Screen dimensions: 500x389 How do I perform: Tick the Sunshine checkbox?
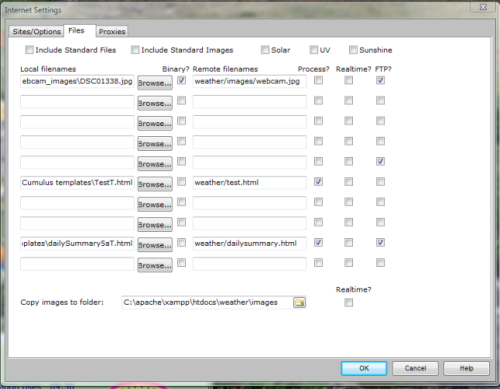353,50
